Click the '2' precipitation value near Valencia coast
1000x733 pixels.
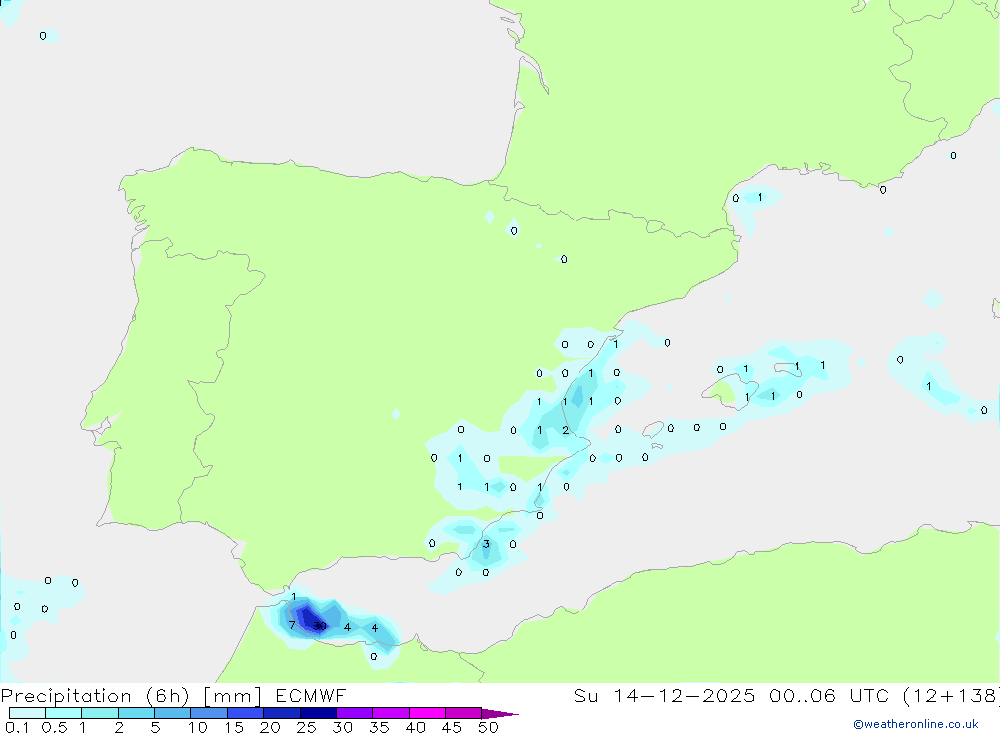click(566, 431)
